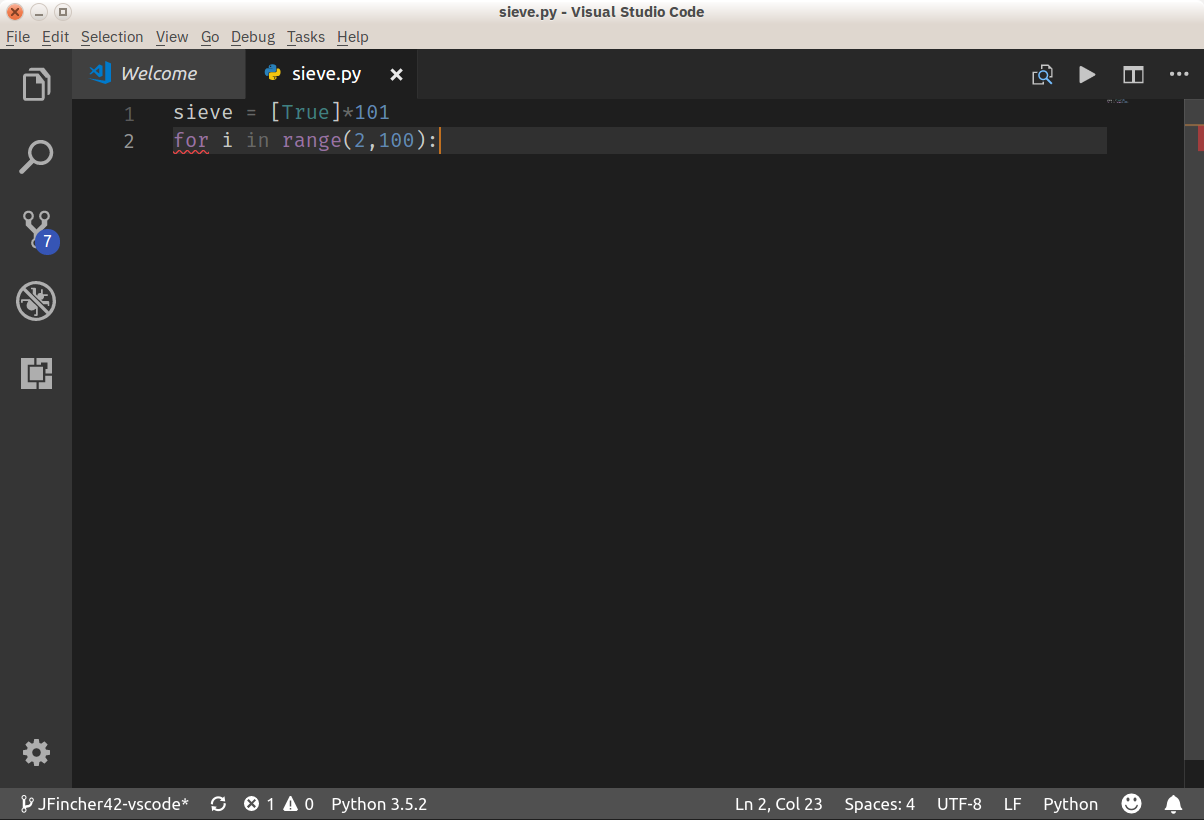This screenshot has height=820, width=1204.
Task: Run the sieve.py file with the play button
Action: point(1087,74)
